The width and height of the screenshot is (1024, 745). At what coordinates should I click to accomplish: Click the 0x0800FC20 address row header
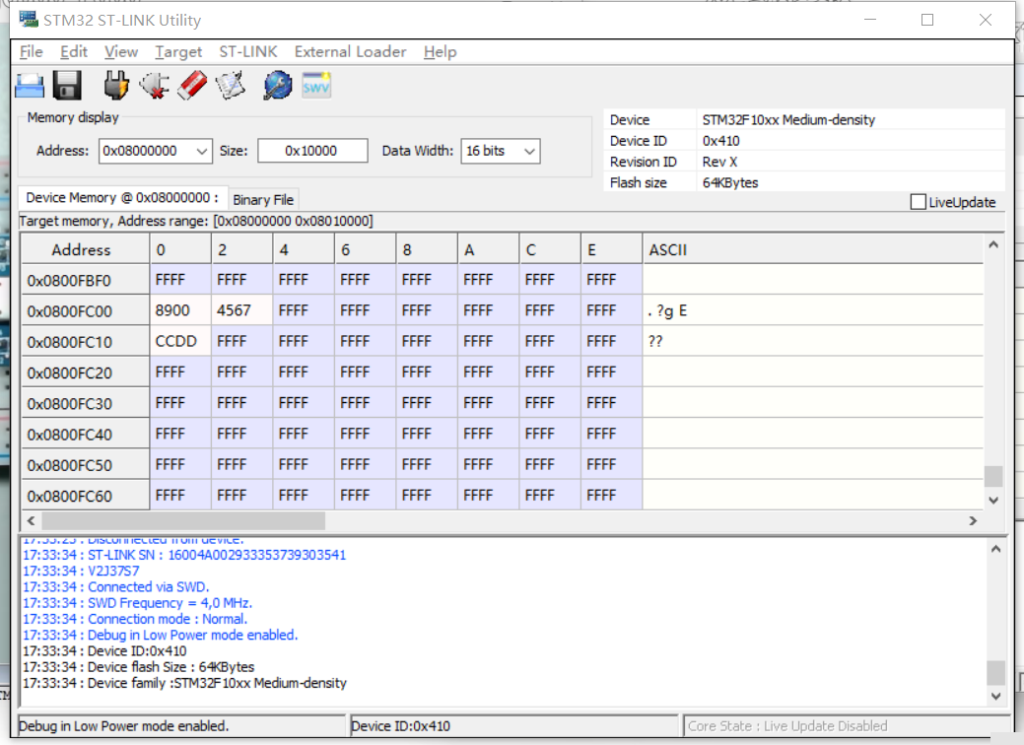tap(86, 373)
